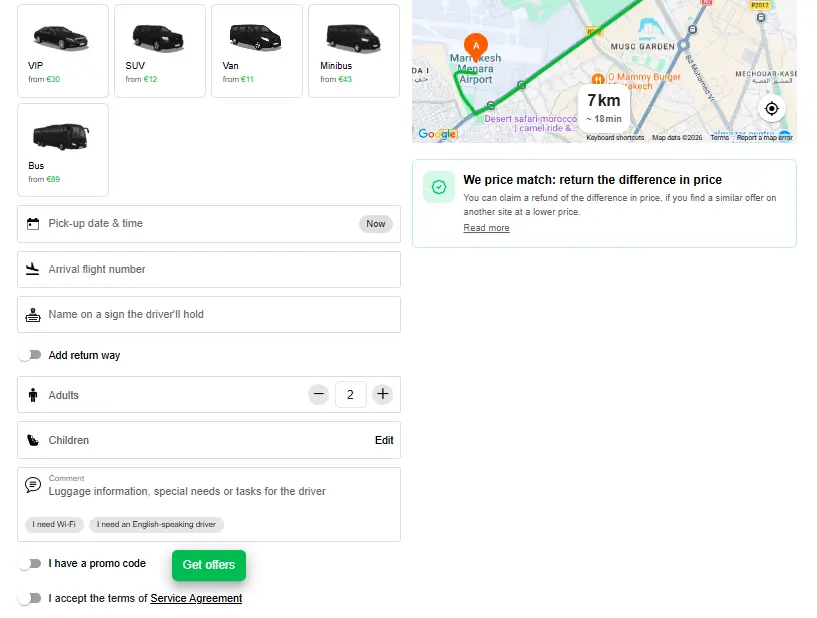The width and height of the screenshot is (817, 618).
Task: Click the calendar icon in pick-up field
Action: 33,223
